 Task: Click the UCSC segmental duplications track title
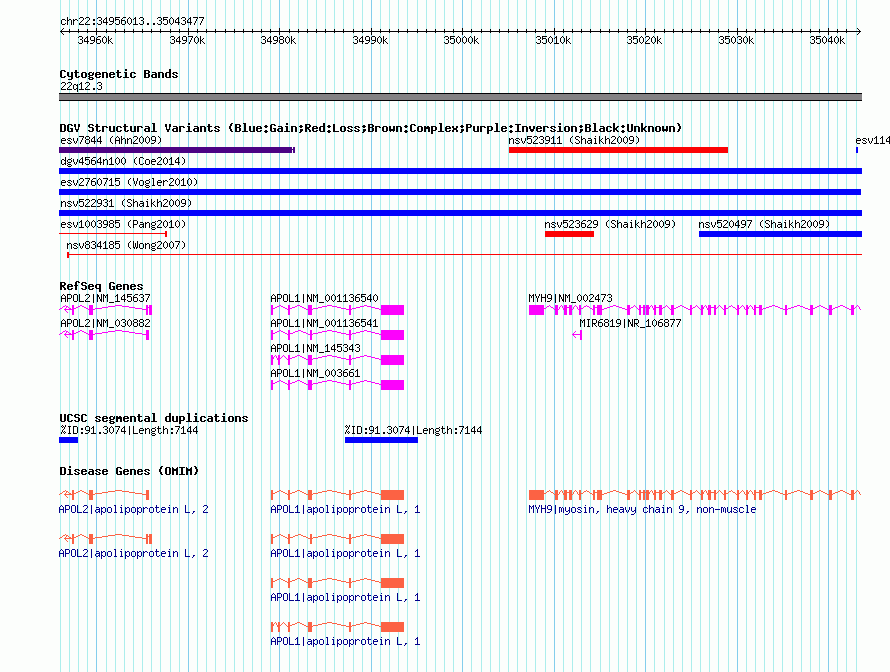(154, 418)
